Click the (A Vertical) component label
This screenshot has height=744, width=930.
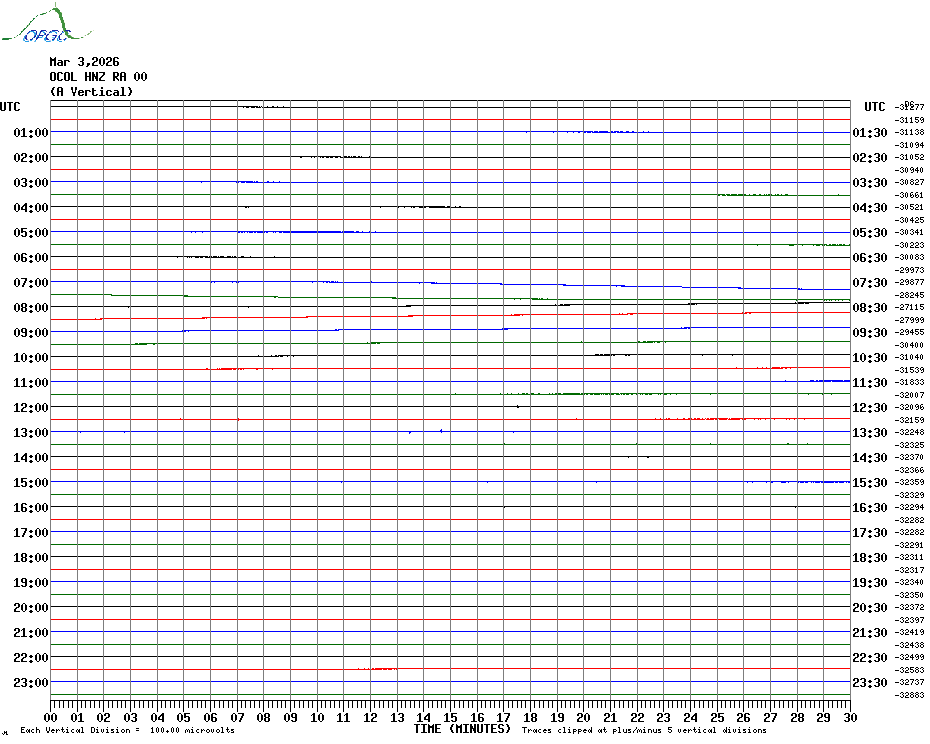91,92
